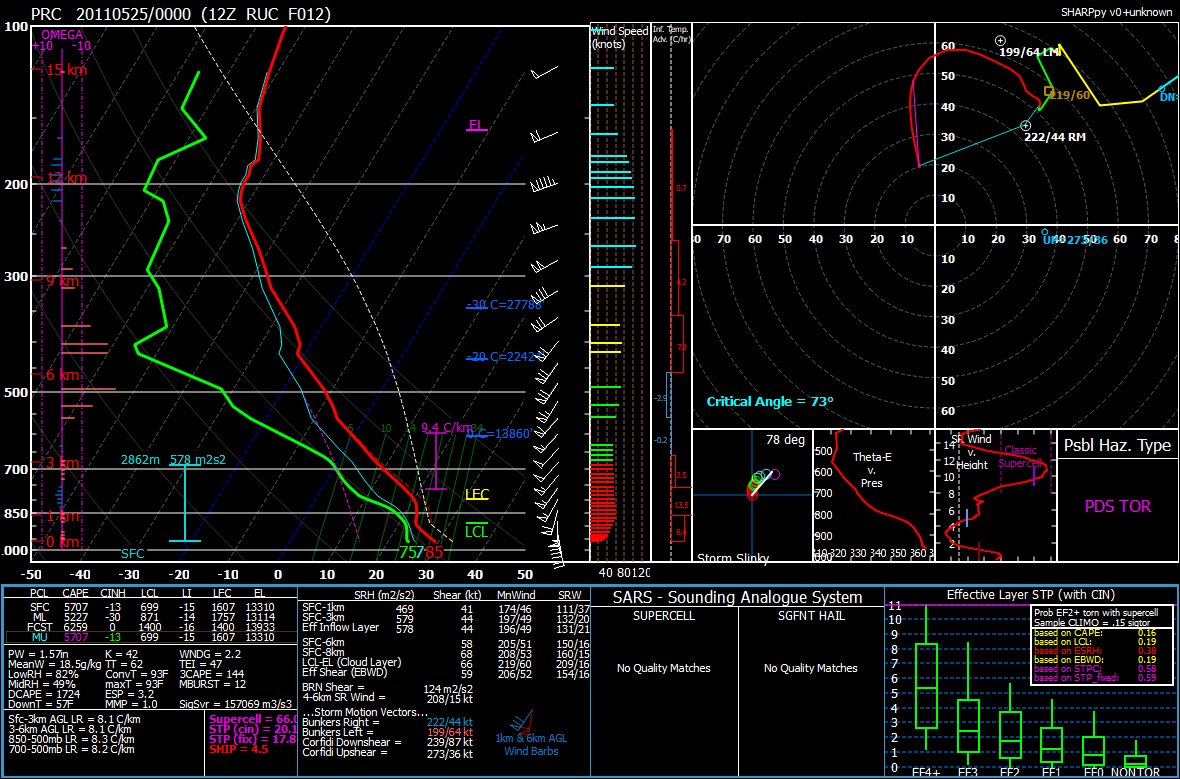Click the 15 km height label
Viewport: 1180px width, 779px height.
click(66, 71)
